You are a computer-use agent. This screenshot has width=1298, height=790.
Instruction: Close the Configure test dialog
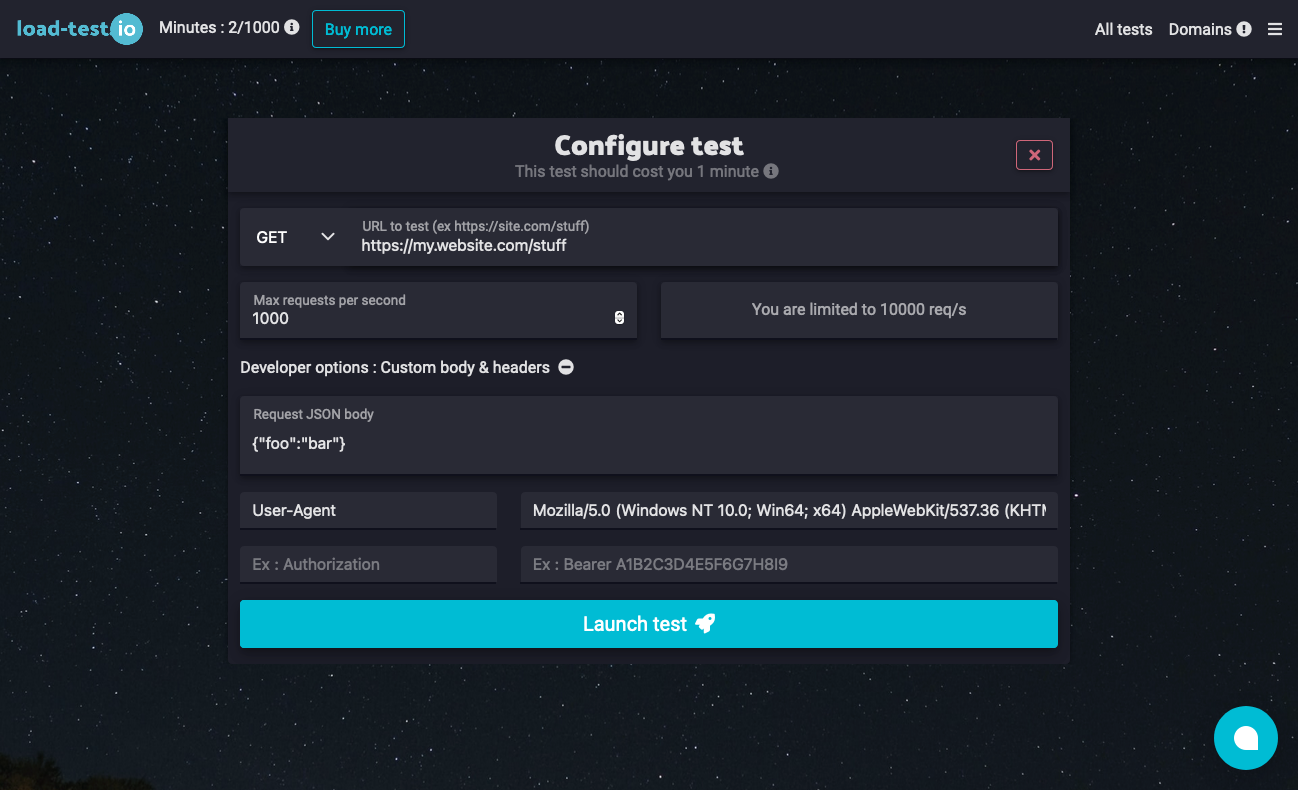tap(1034, 154)
